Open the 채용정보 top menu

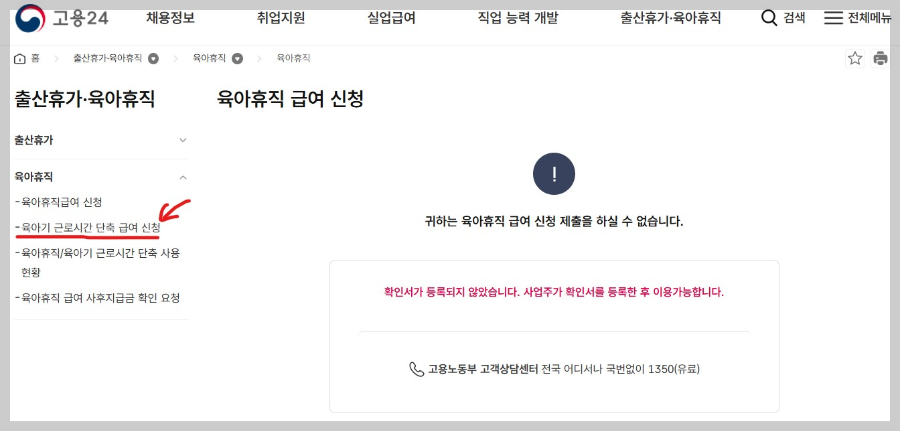point(170,18)
